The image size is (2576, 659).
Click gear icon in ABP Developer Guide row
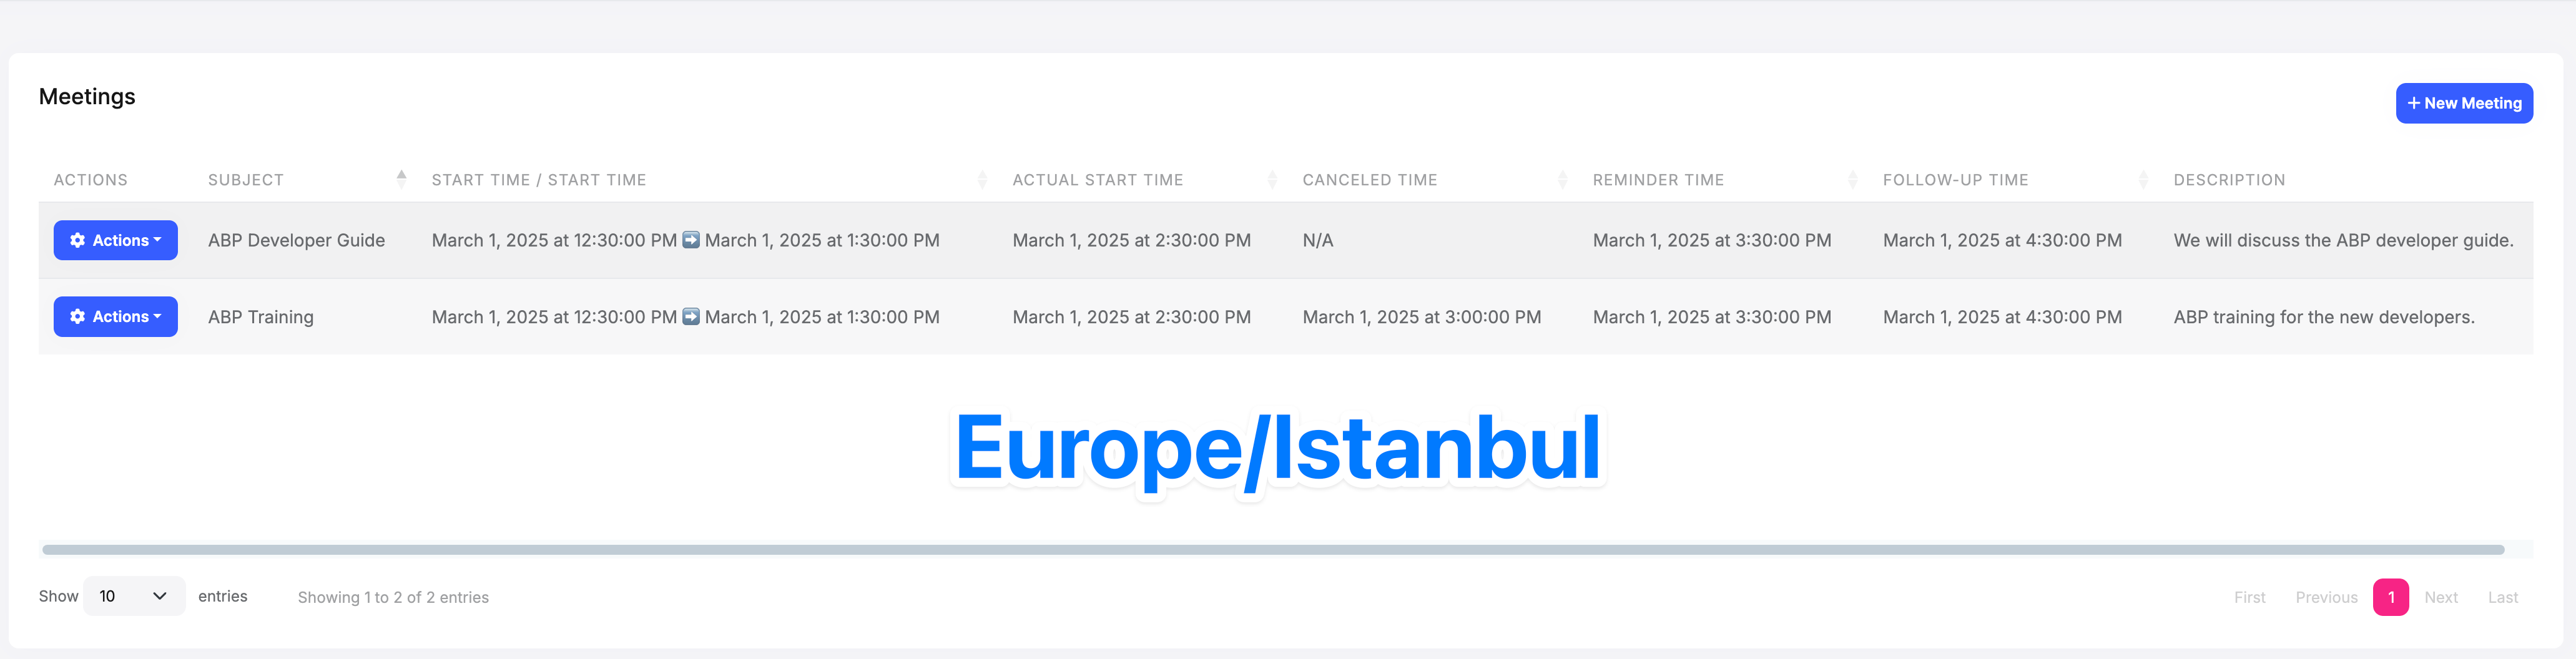point(77,241)
